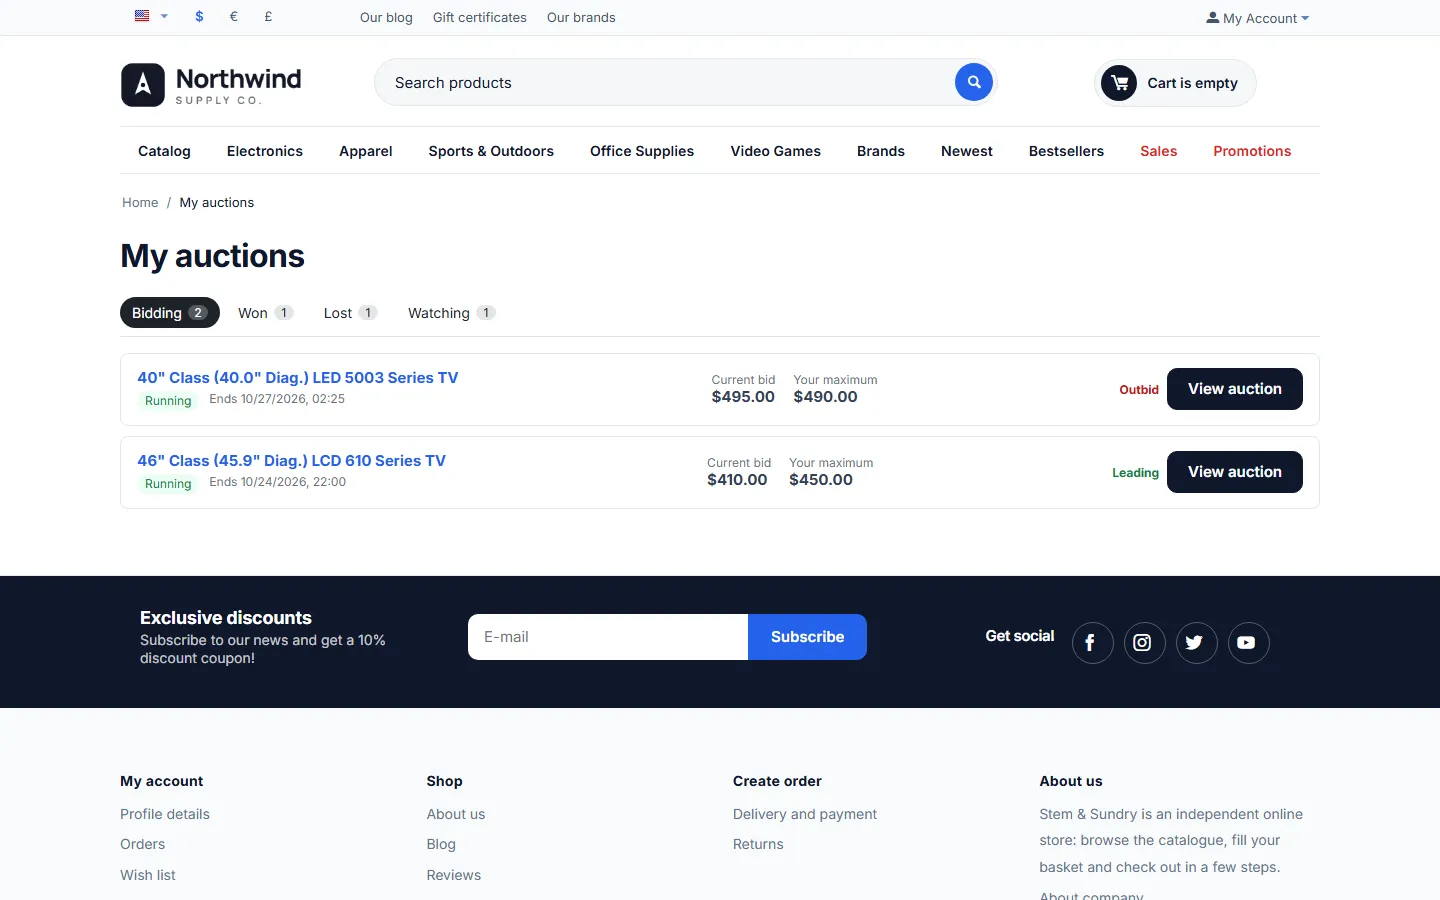Open the empty cart icon
1440x900 pixels.
click(x=1119, y=83)
